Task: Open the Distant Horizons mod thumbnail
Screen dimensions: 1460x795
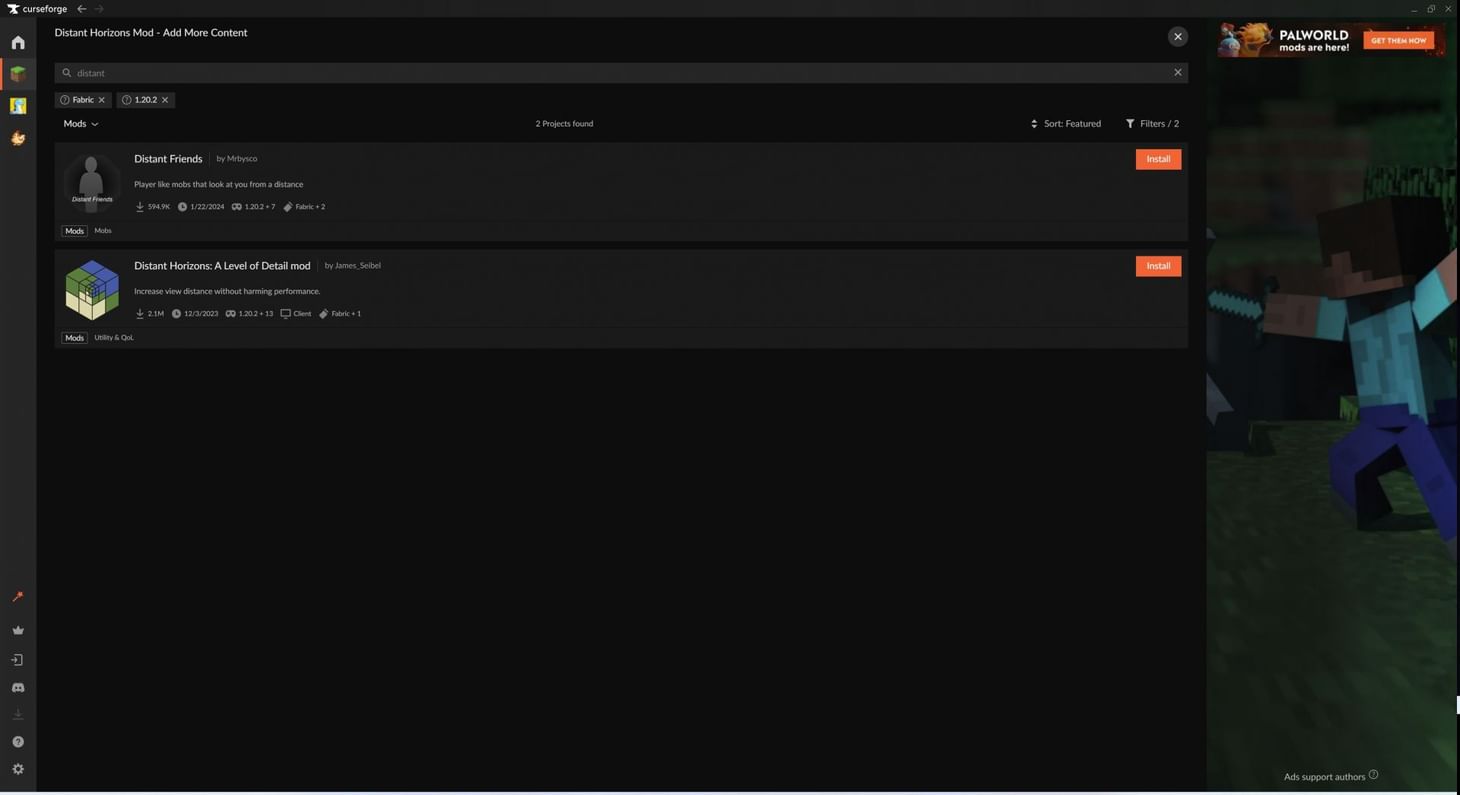Action: tap(92, 290)
